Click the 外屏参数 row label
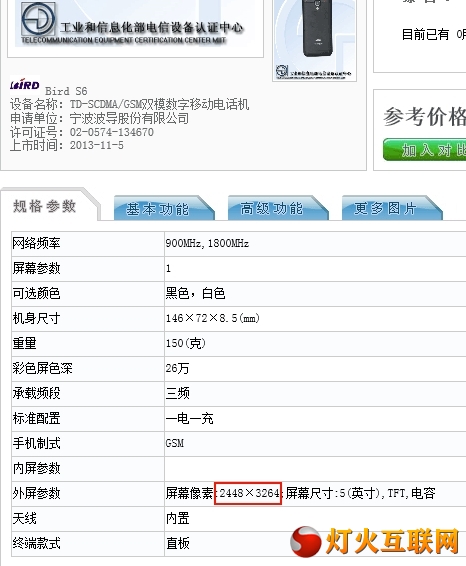 (x=36, y=493)
